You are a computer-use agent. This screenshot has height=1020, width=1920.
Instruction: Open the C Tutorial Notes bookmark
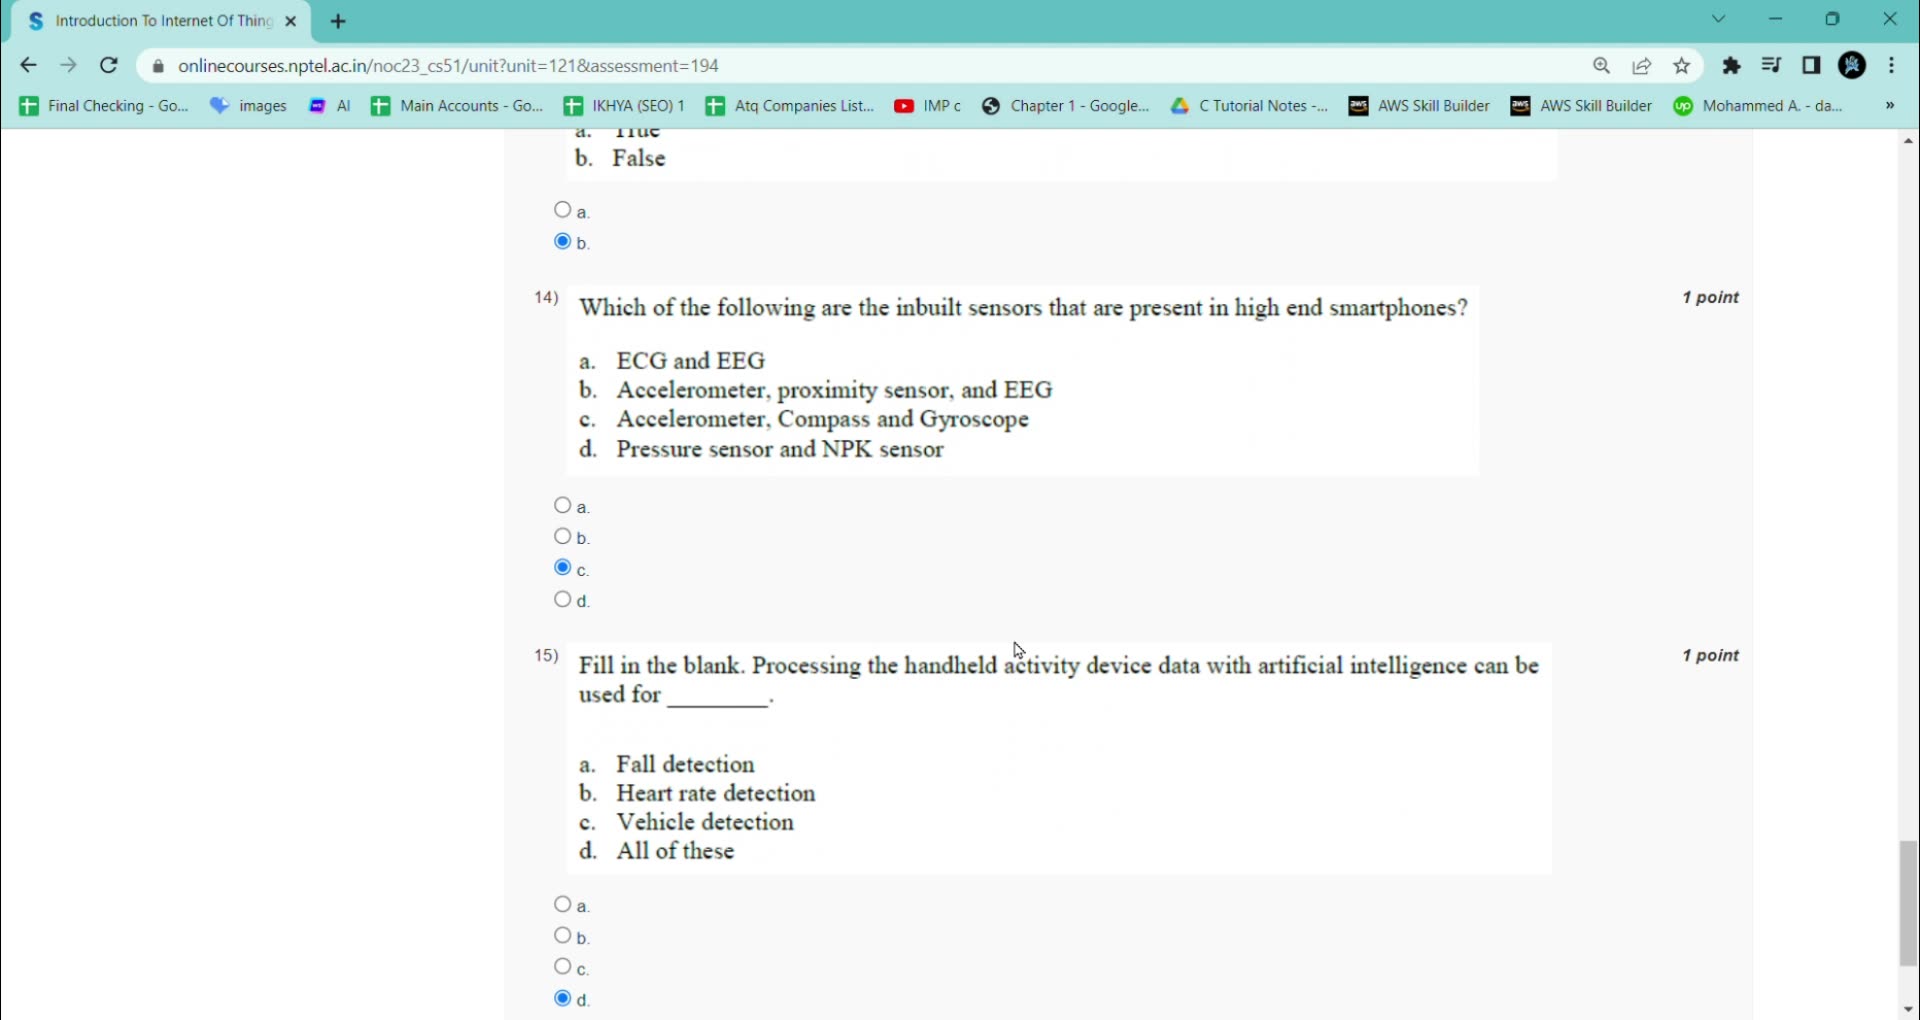(1249, 106)
